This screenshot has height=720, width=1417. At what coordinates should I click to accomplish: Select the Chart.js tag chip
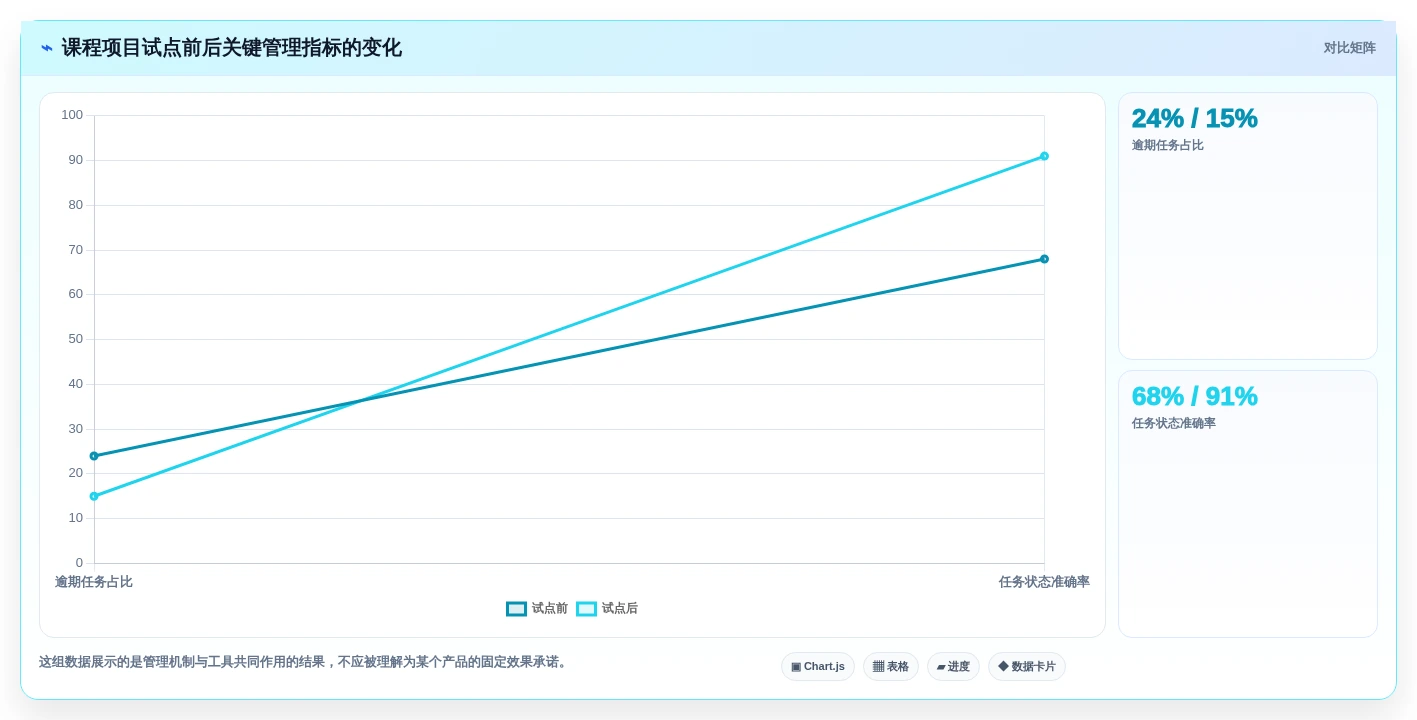pos(818,667)
